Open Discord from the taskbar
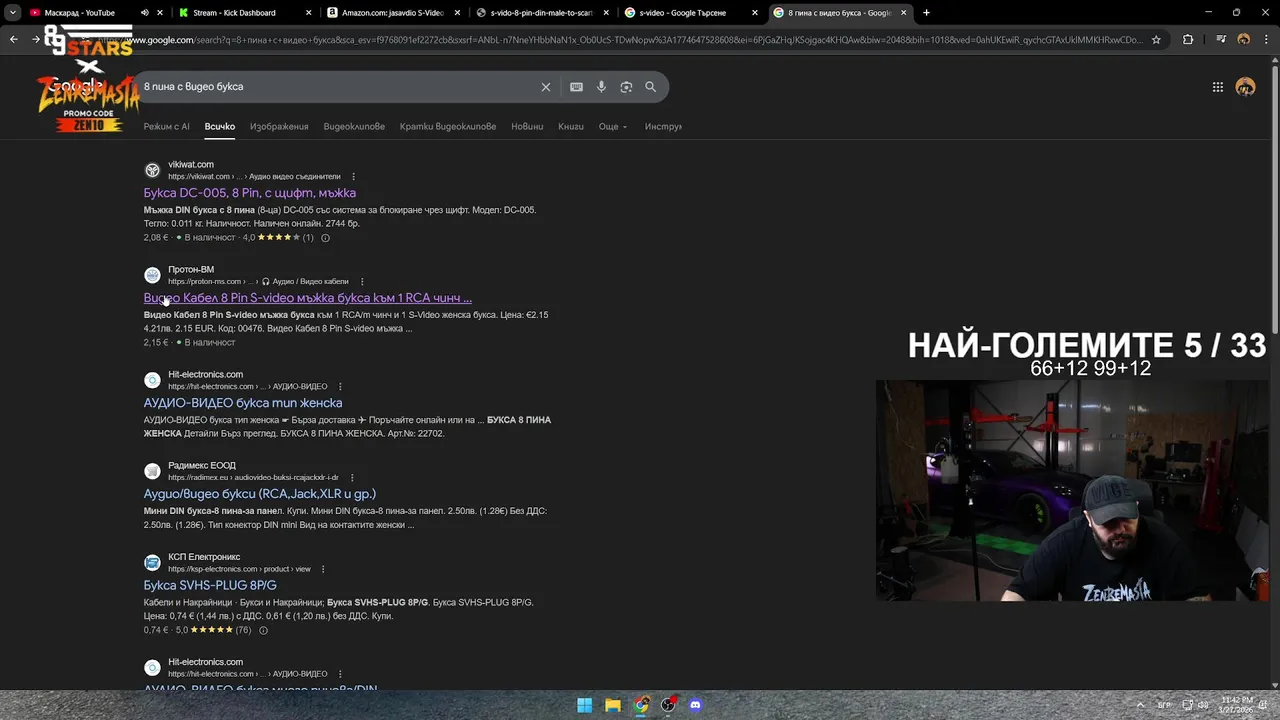The image size is (1280, 720). coord(696,705)
